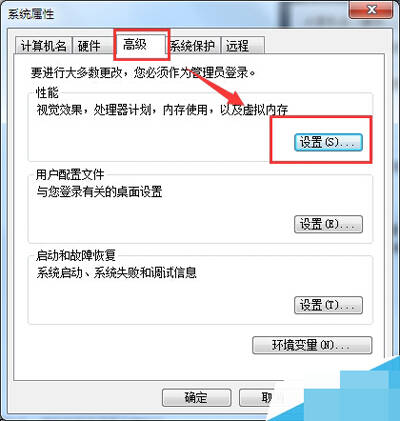This screenshot has width=400, height=421.
Task: Go to the 系统保护 tab
Action: coord(193,45)
